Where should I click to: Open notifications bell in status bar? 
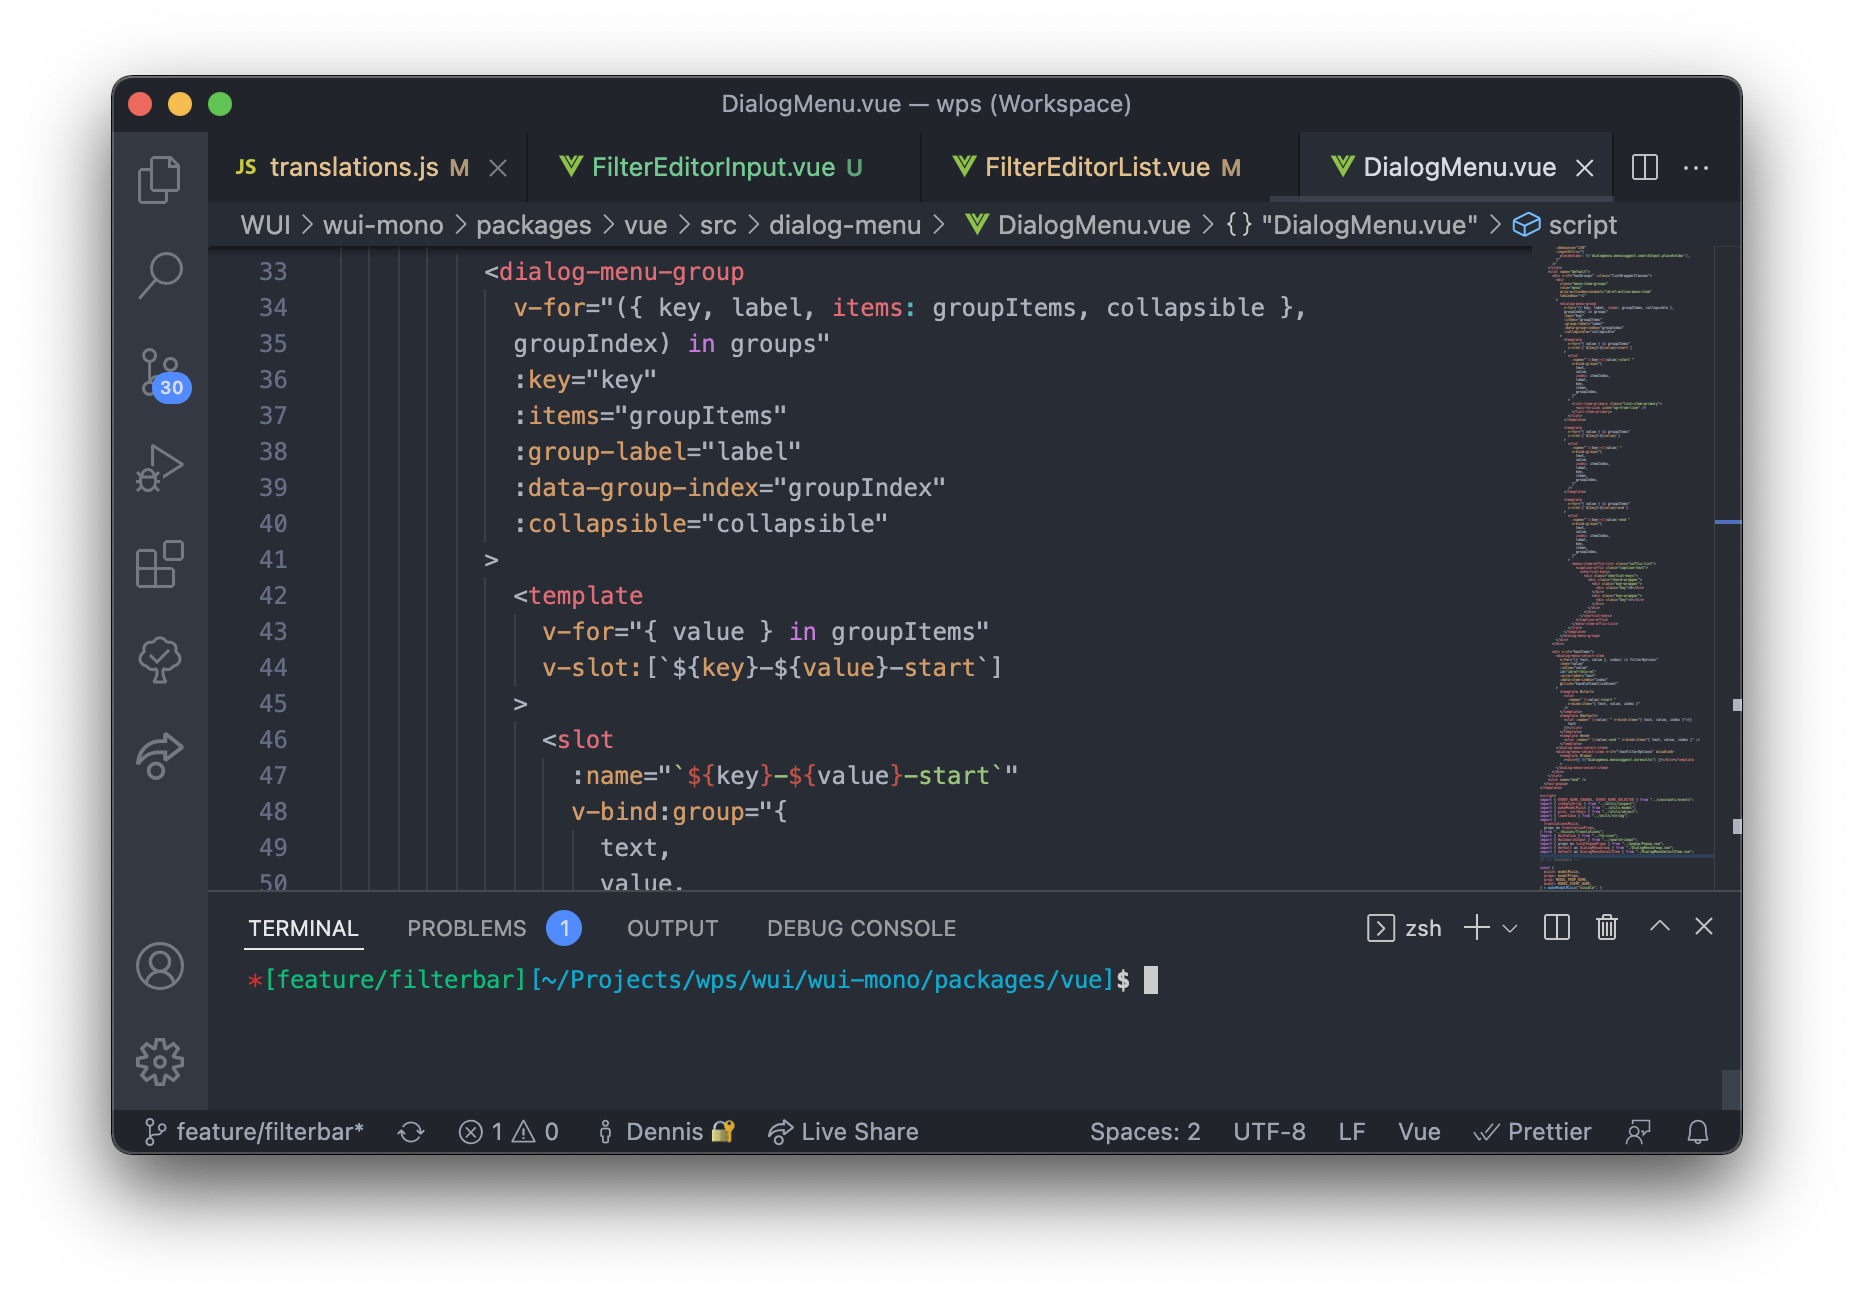pyautogui.click(x=1697, y=1131)
